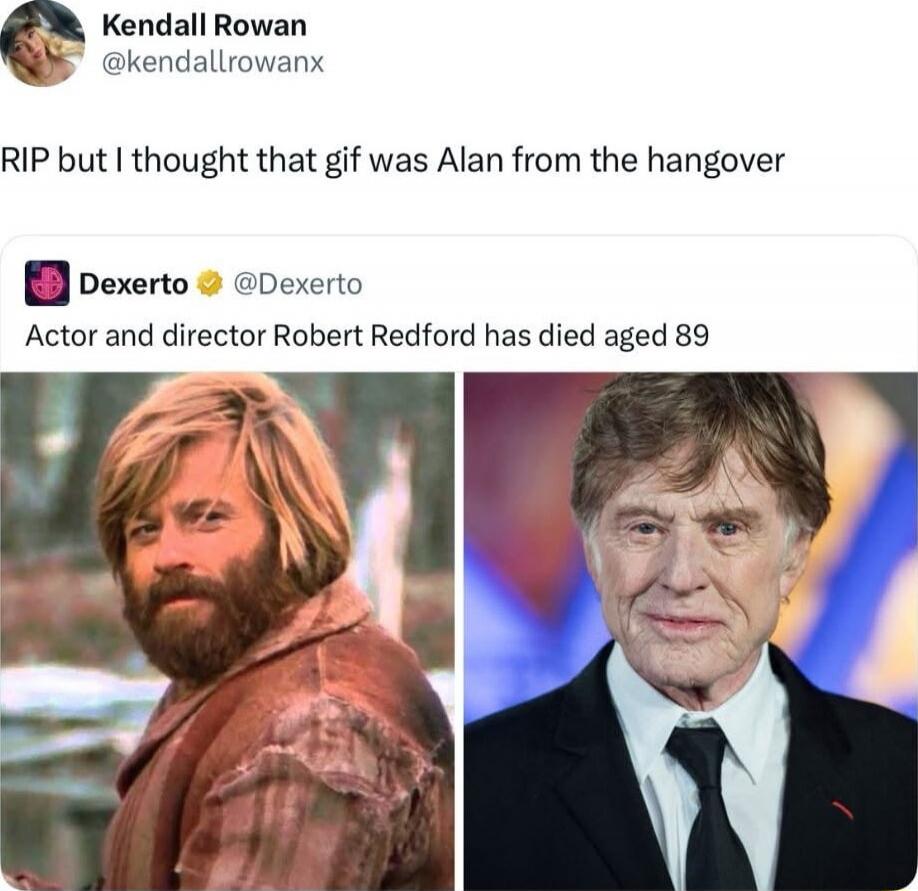Click the tweet text starting with RIP
The height and width of the screenshot is (891, 918).
[x=392, y=160]
